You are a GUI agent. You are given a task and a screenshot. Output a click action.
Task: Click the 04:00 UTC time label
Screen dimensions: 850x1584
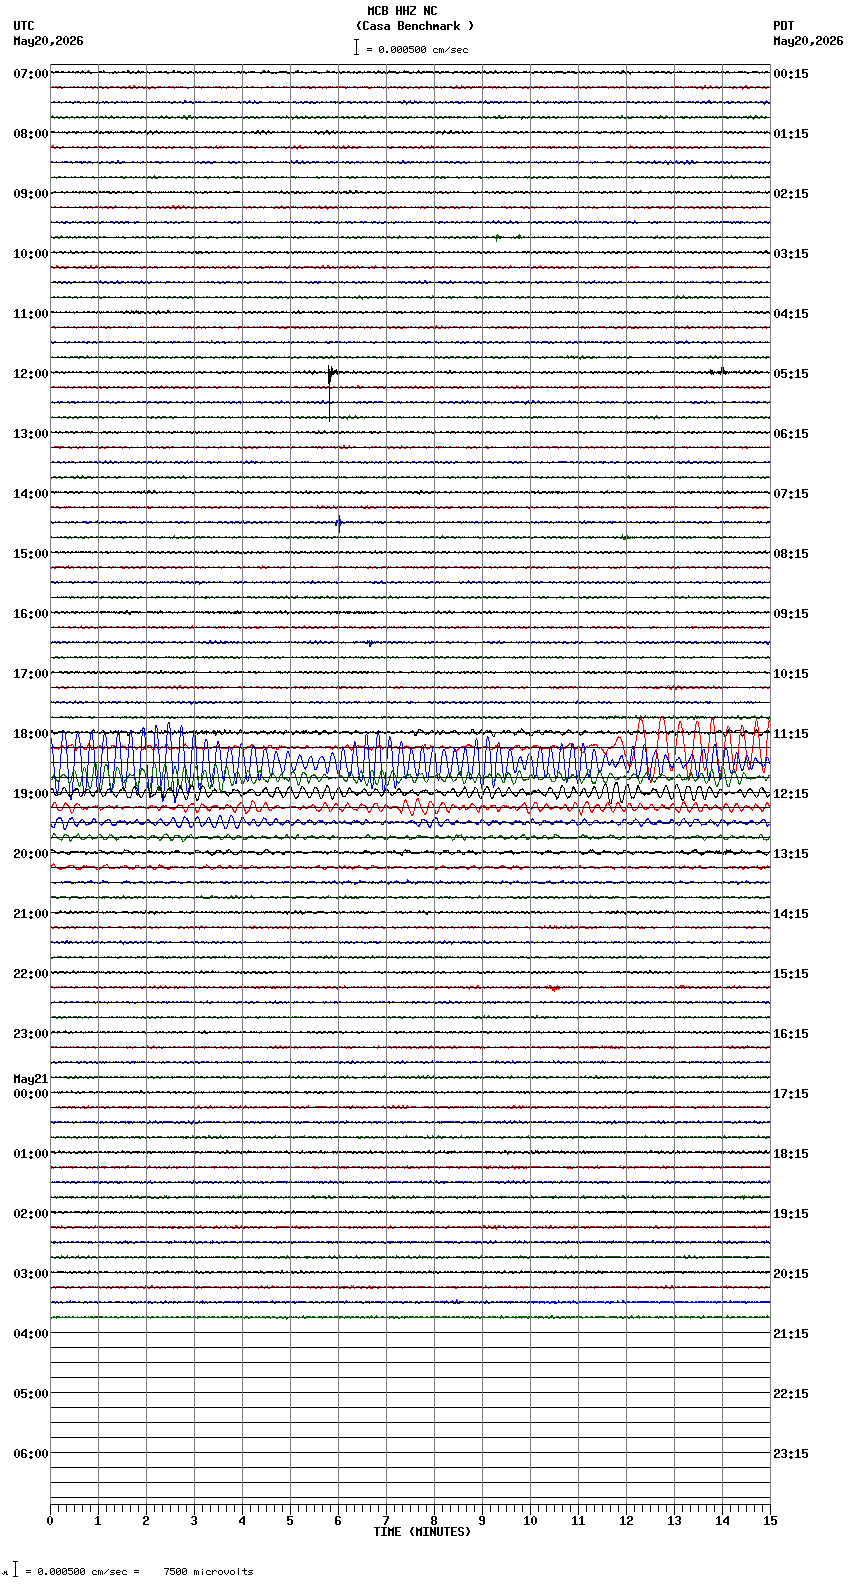pos(31,1334)
